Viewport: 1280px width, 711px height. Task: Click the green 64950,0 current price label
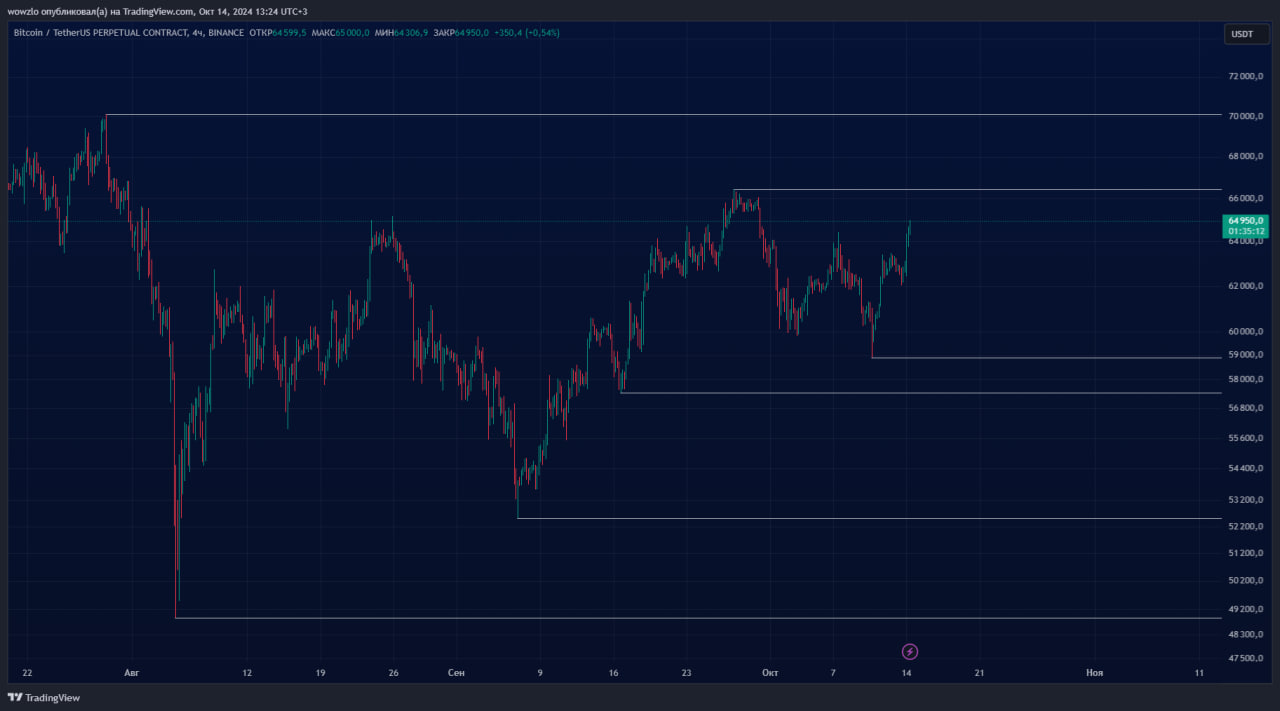pyautogui.click(x=1246, y=225)
